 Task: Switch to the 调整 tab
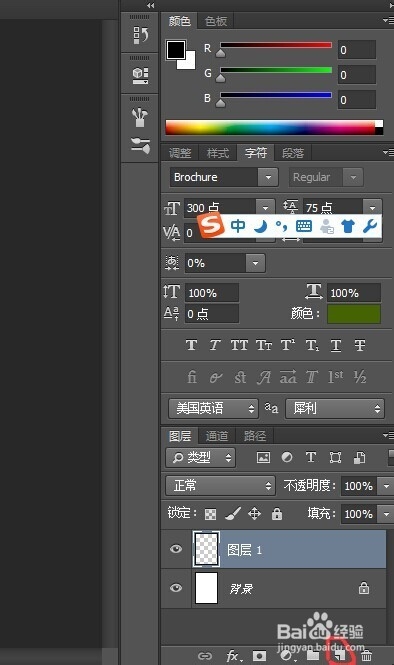(x=180, y=153)
